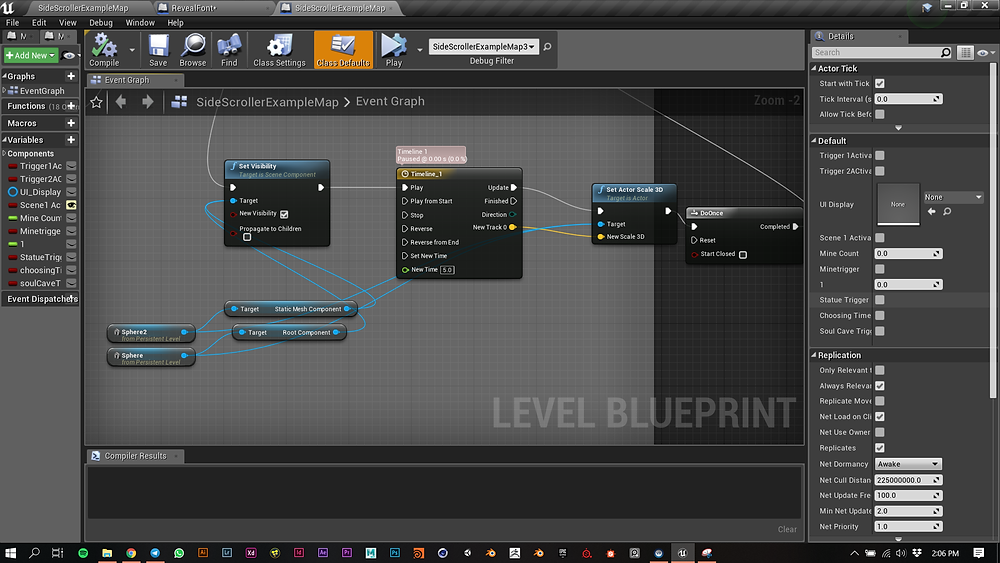Open Class Settings

[279, 50]
